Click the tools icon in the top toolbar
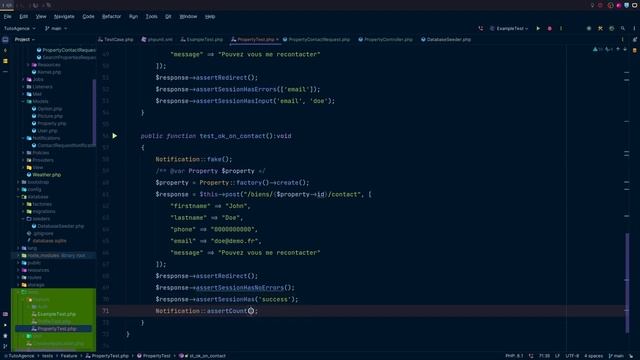 coord(600,29)
